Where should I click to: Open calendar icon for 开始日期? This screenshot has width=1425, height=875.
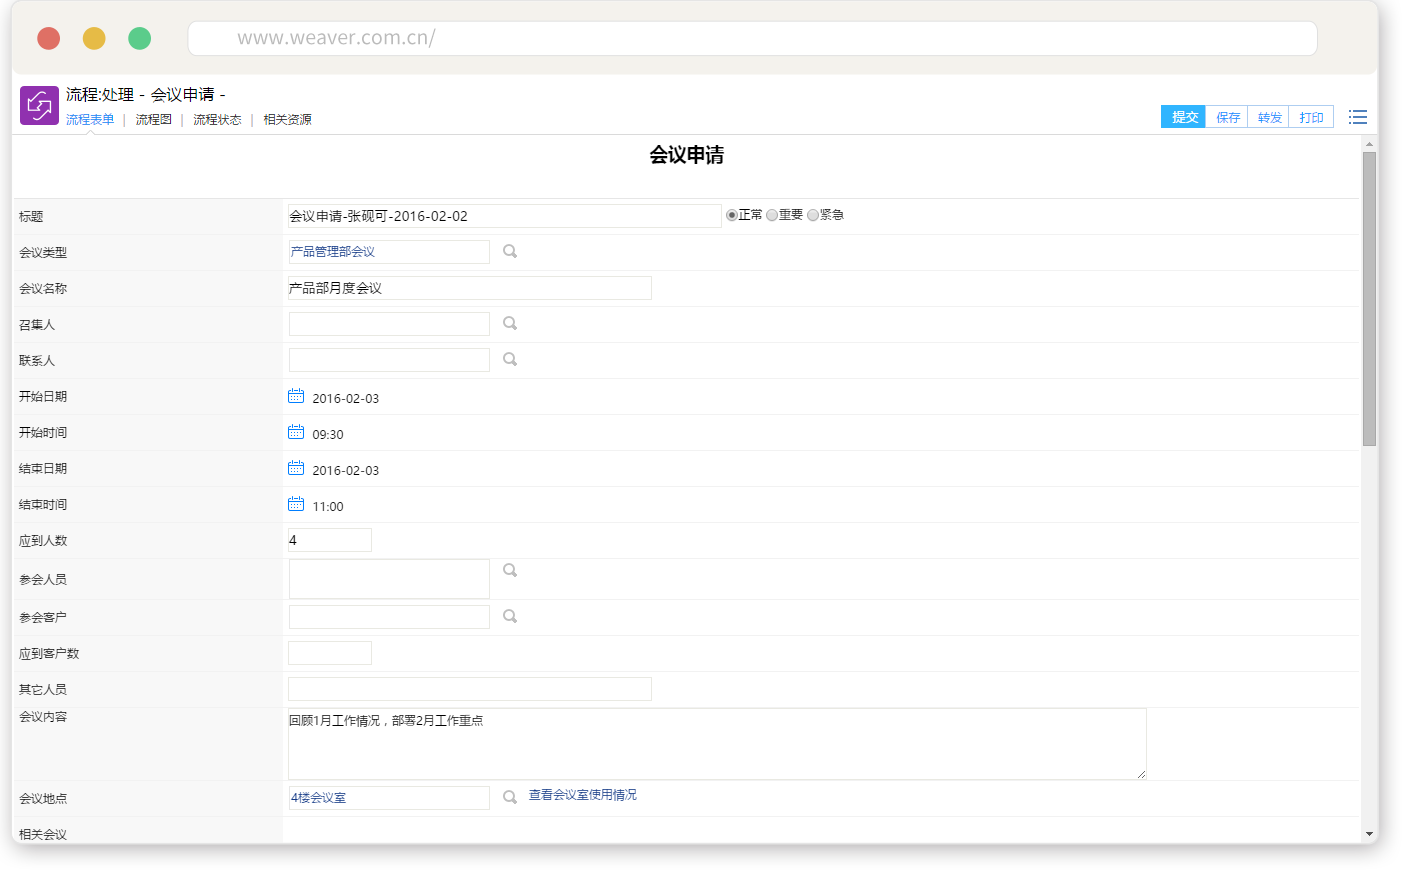[x=296, y=396]
